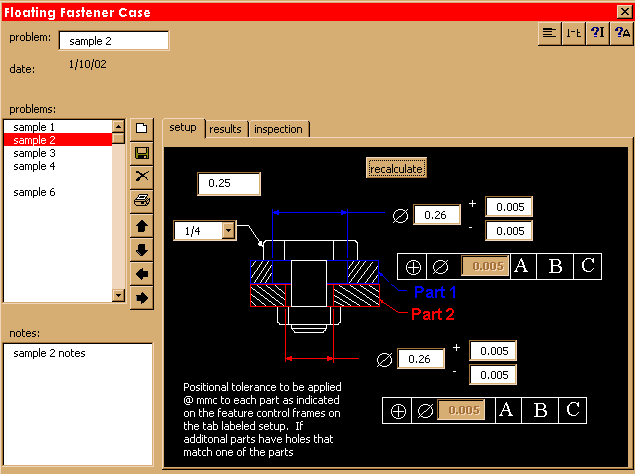Print using the printer icon
Screen dimensions: 635x474
(x=142, y=201)
